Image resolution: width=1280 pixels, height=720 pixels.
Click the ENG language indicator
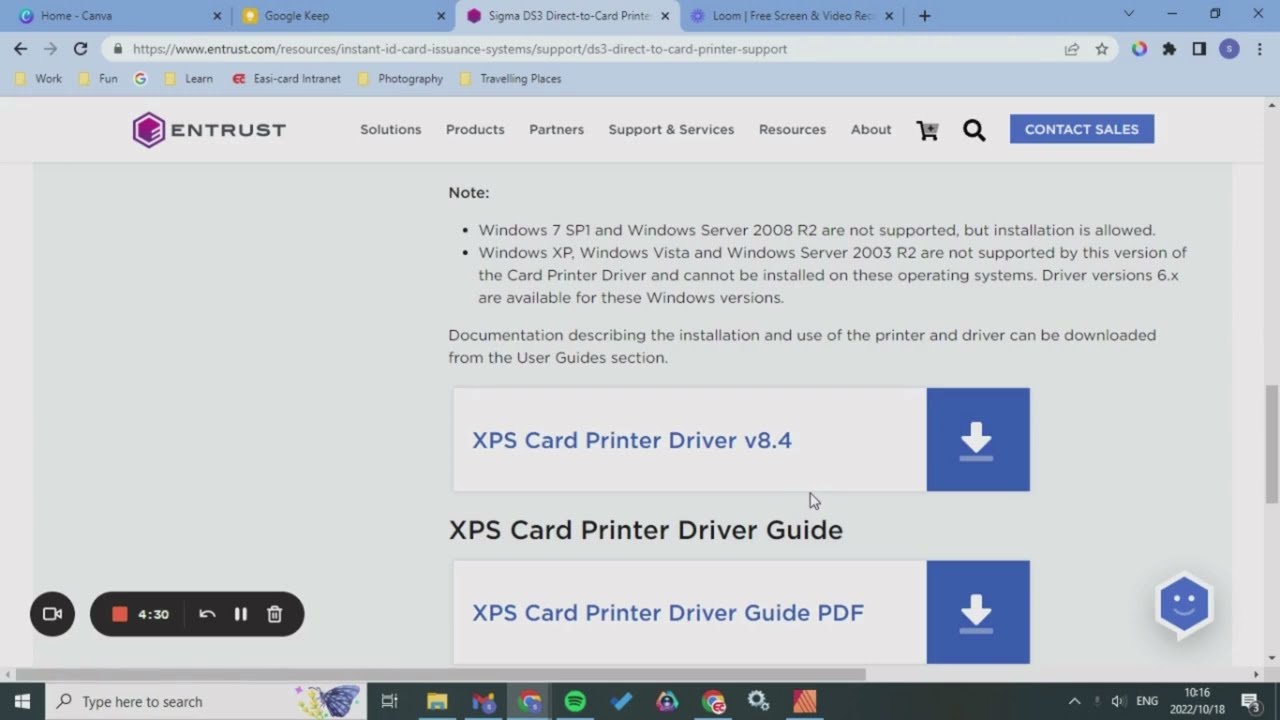[x=1147, y=701]
